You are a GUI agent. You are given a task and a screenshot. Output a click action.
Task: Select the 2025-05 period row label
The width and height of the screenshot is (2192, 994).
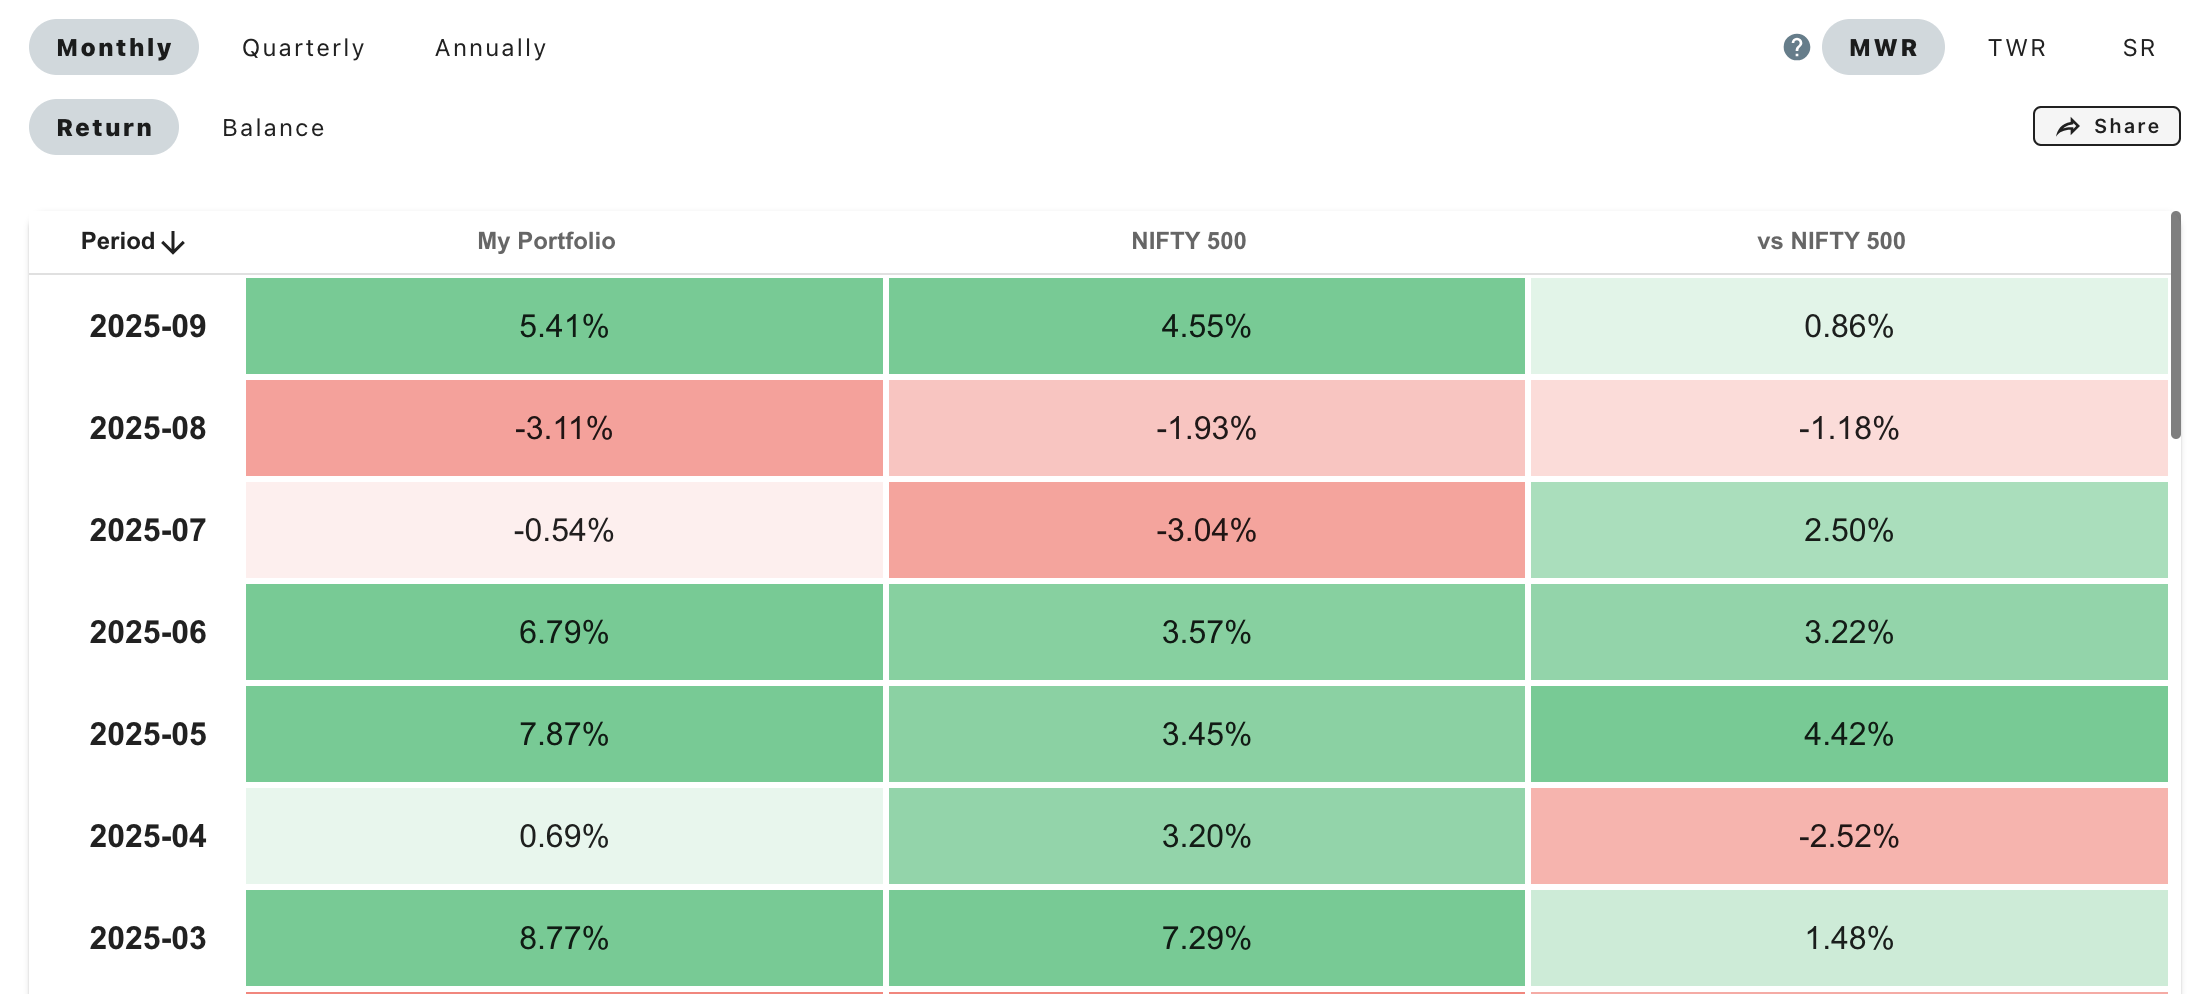click(148, 734)
